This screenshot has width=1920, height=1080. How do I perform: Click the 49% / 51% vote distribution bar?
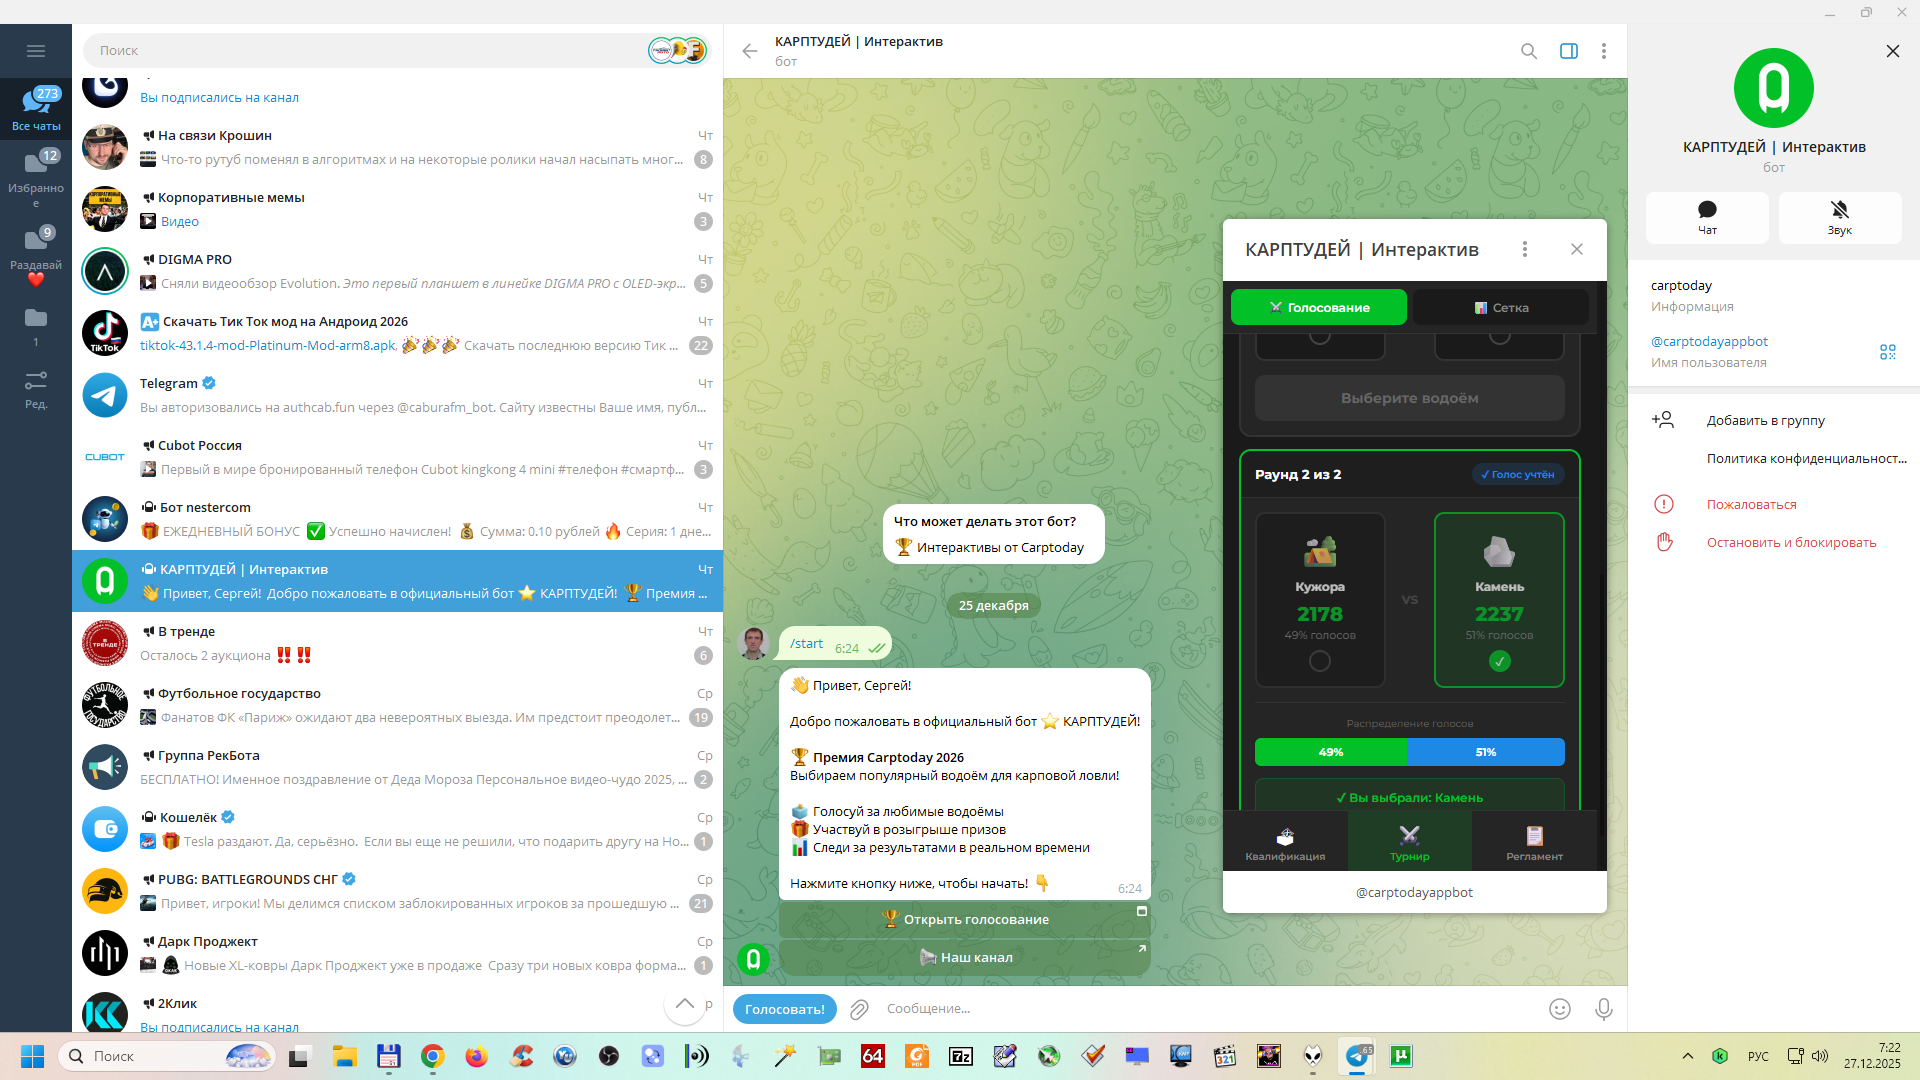pyautogui.click(x=1409, y=752)
